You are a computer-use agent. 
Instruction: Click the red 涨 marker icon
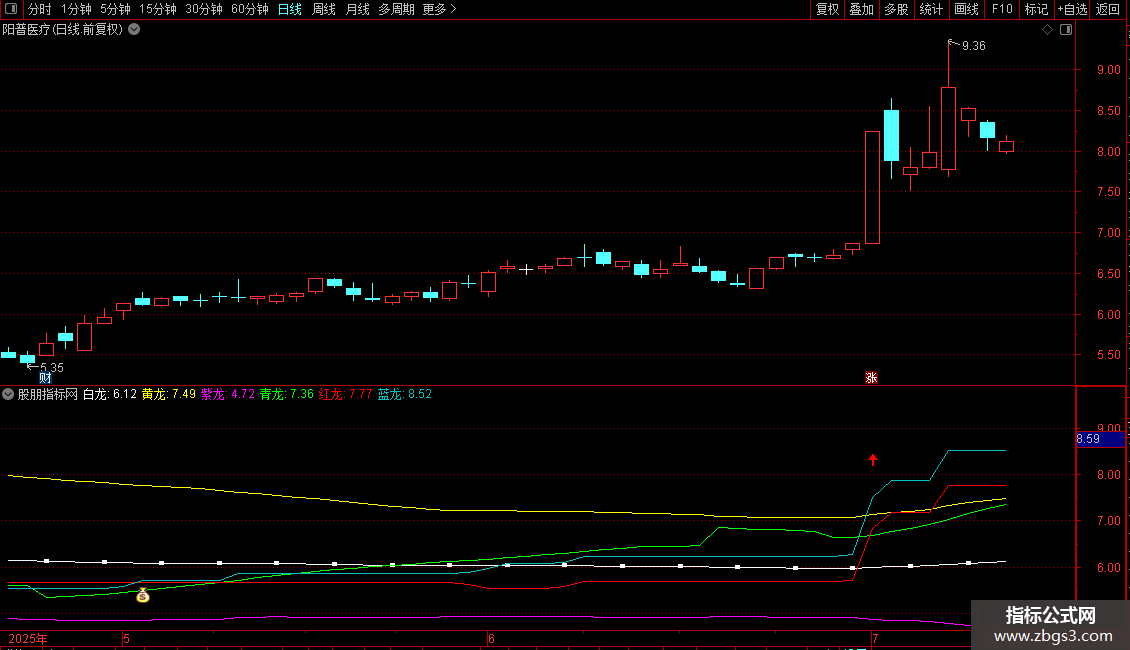[871, 378]
